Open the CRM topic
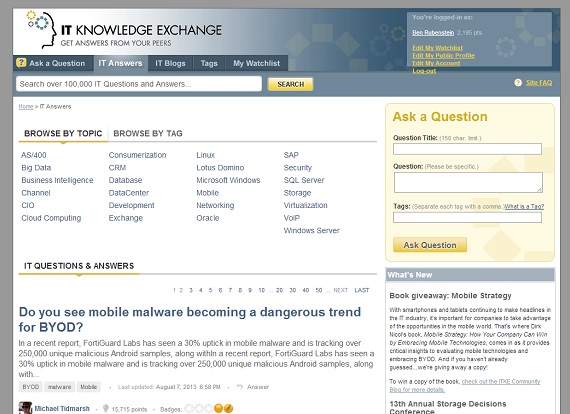This screenshot has height=414, width=570. [117, 168]
